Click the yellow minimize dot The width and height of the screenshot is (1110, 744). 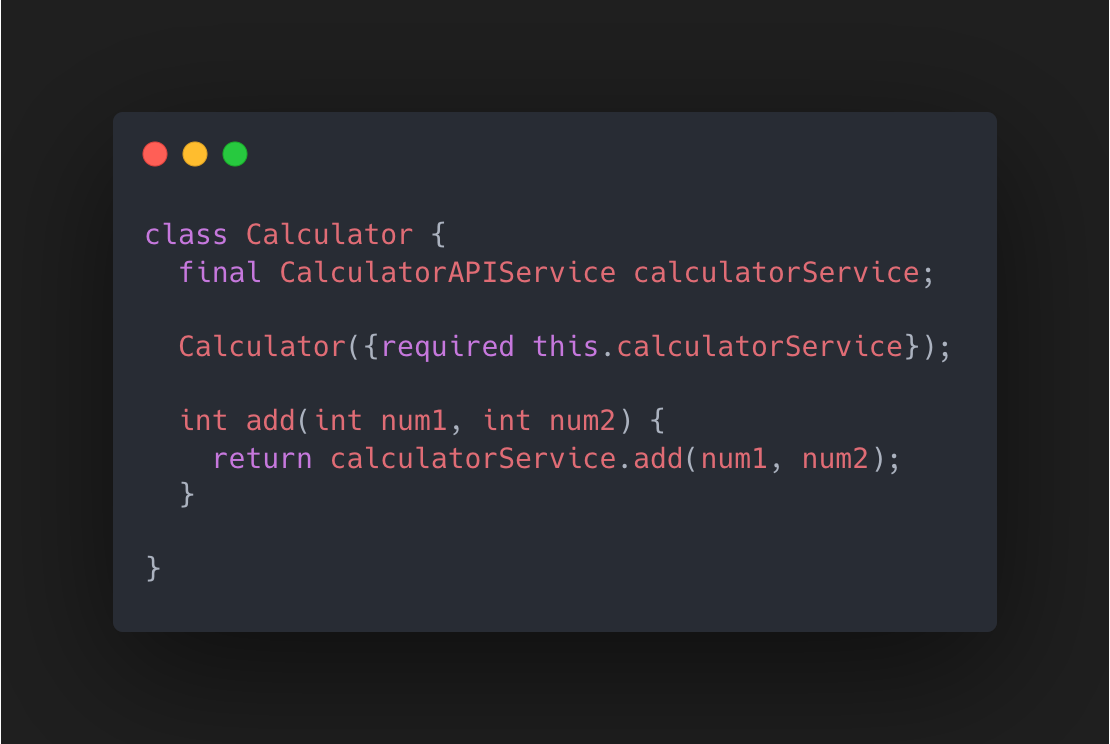pyautogui.click(x=195, y=154)
